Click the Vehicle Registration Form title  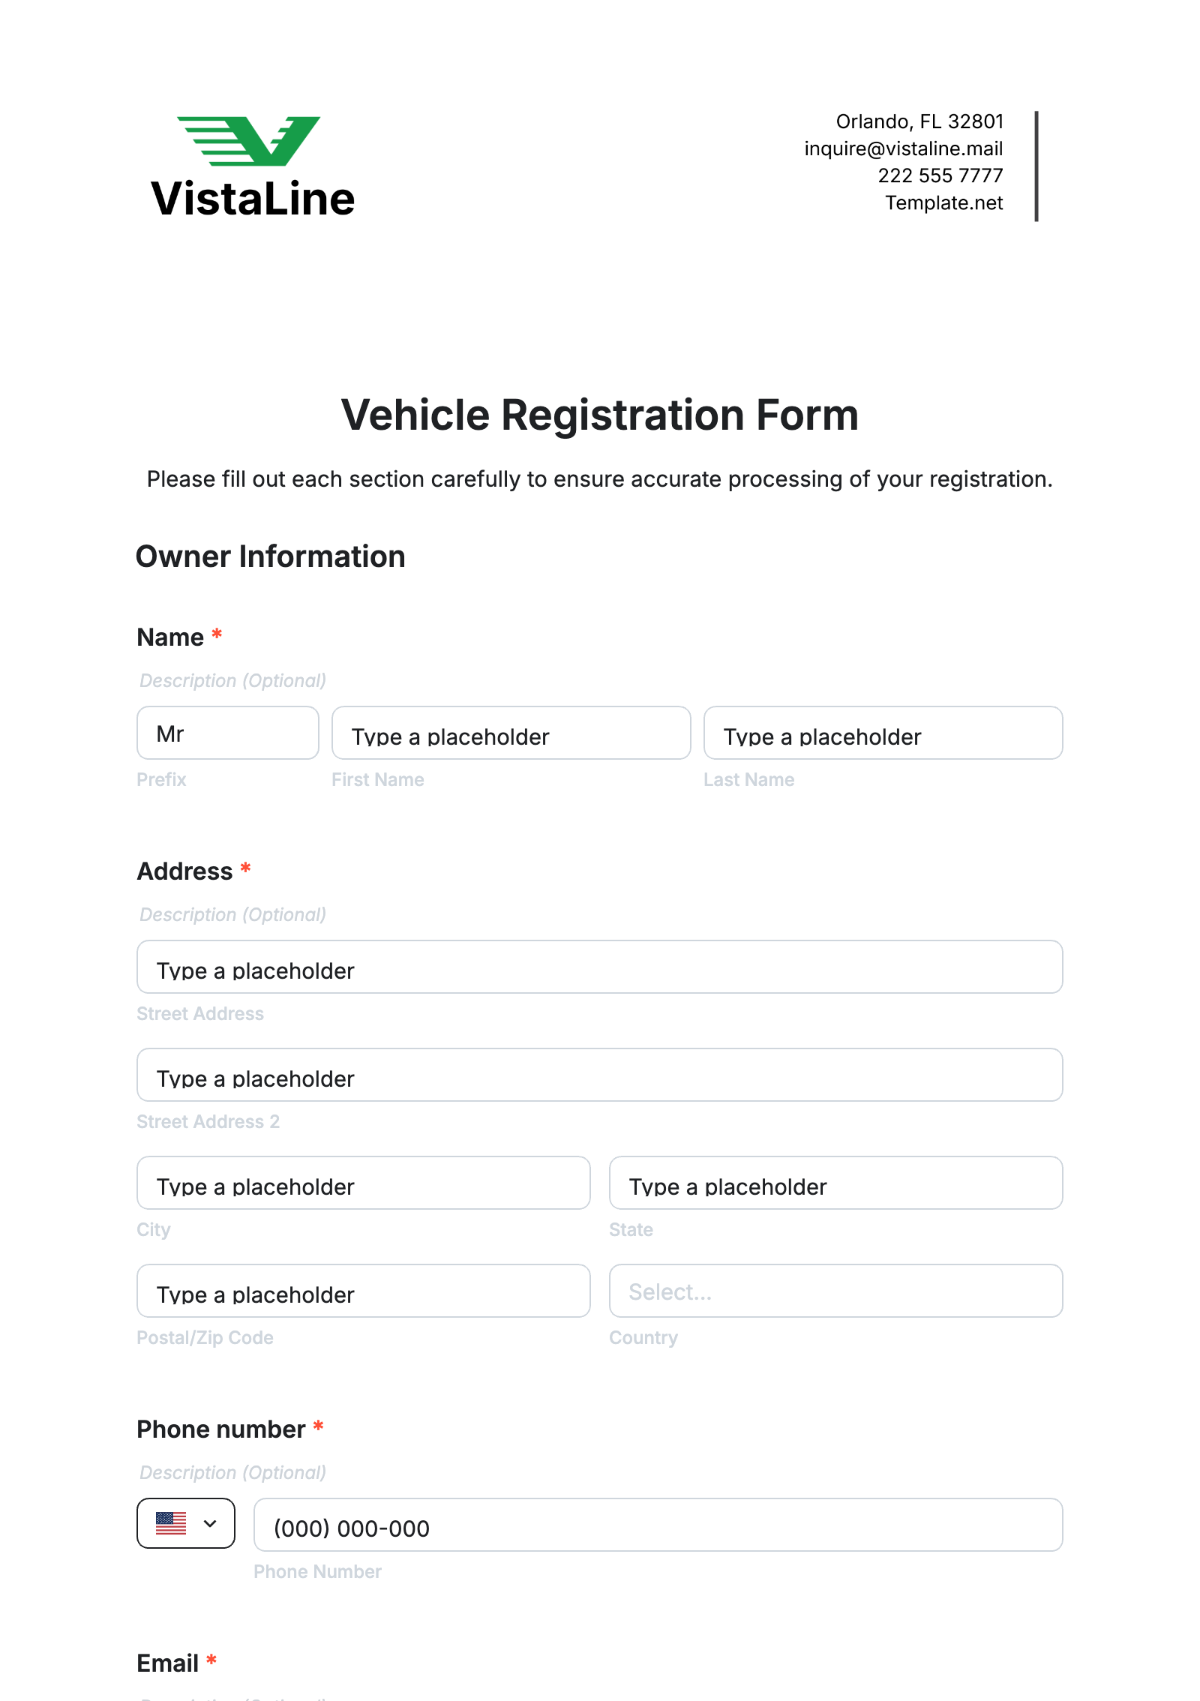tap(599, 415)
